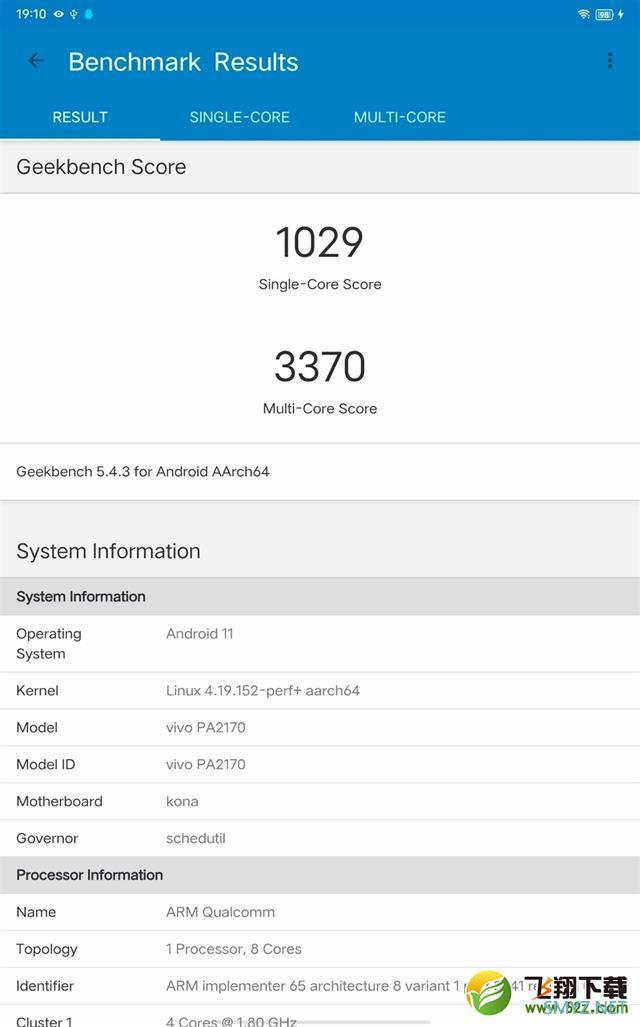Viewport: 640px width, 1027px height.
Task: Tap Geekbench 5.4.3 for Android AArch64 text
Action: coord(143,472)
